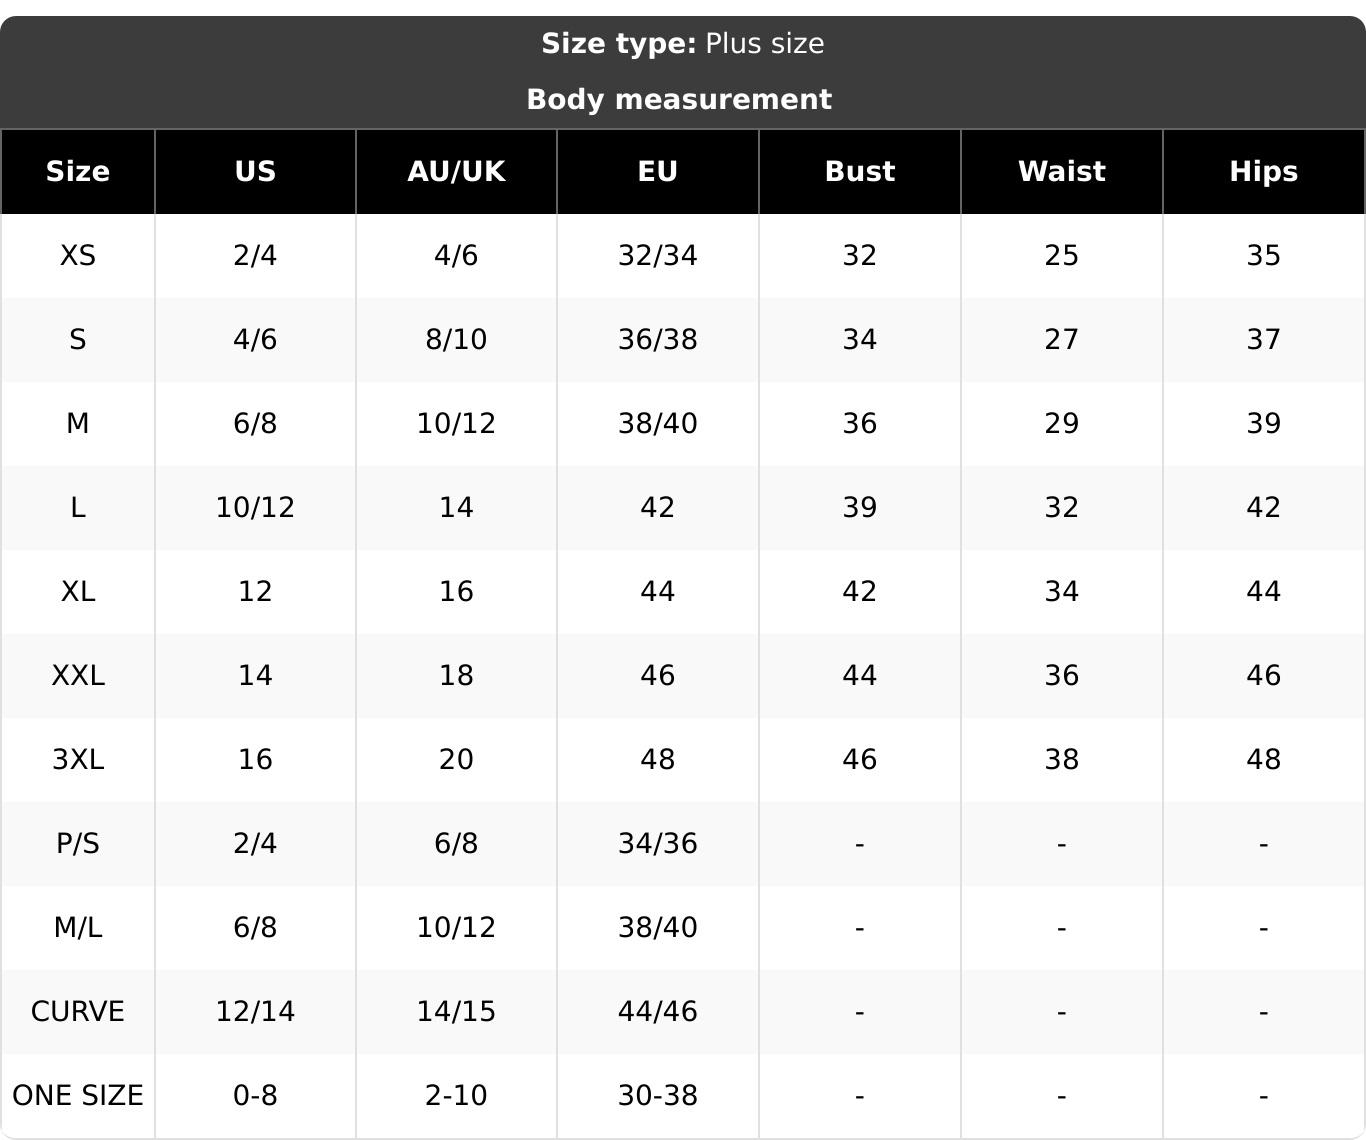Select the XXL size label
Viewport: 1366px width, 1140px height.
[78, 676]
